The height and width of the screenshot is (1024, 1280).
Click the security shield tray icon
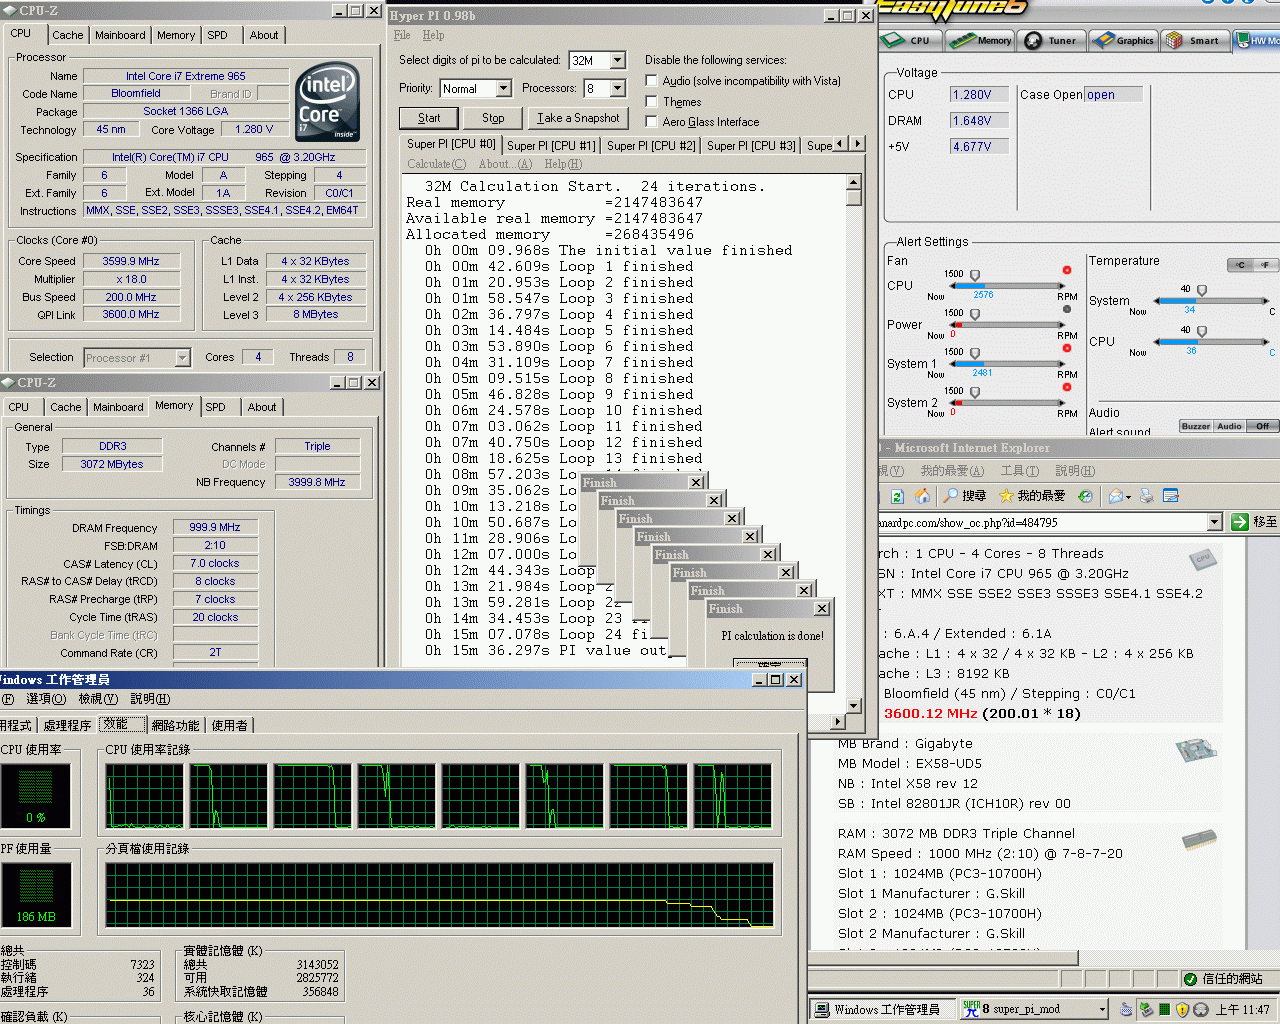1182,1010
